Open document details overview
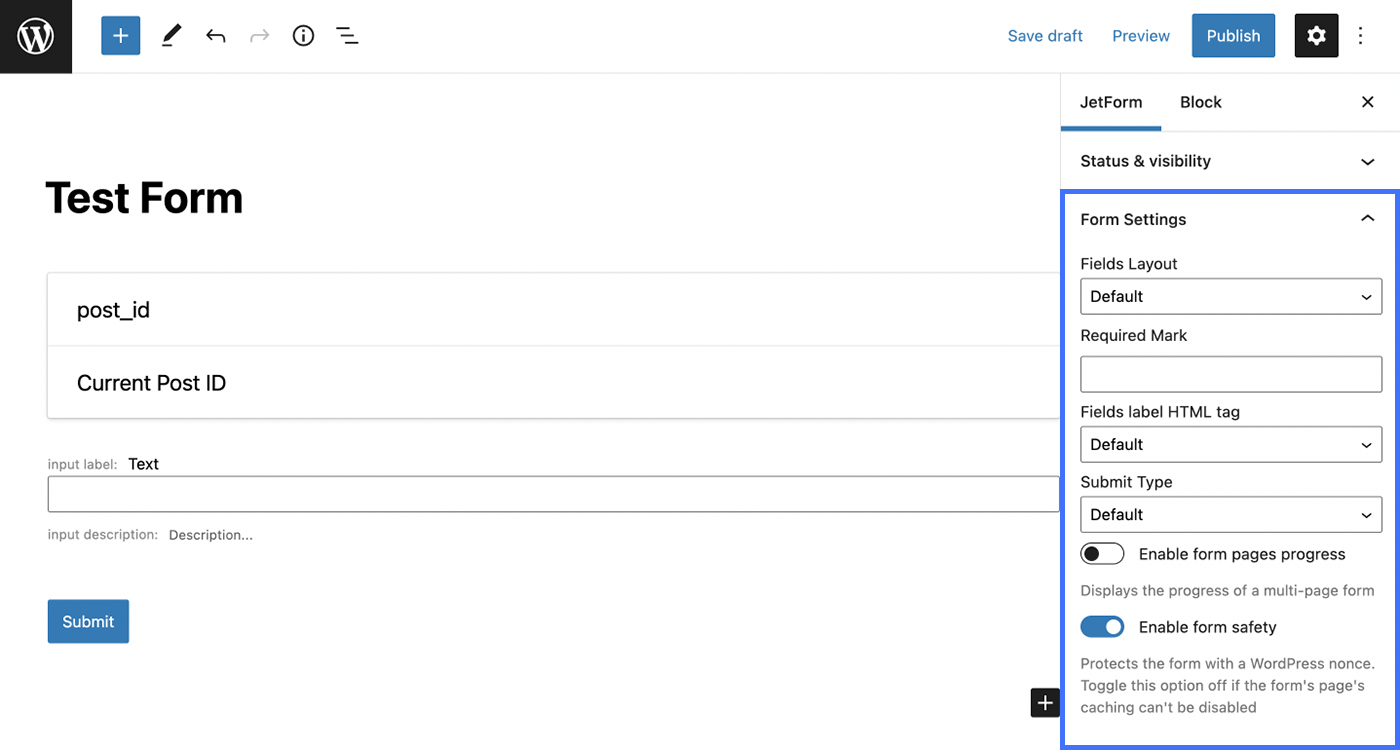Image resolution: width=1400 pixels, height=750 pixels. click(303, 35)
